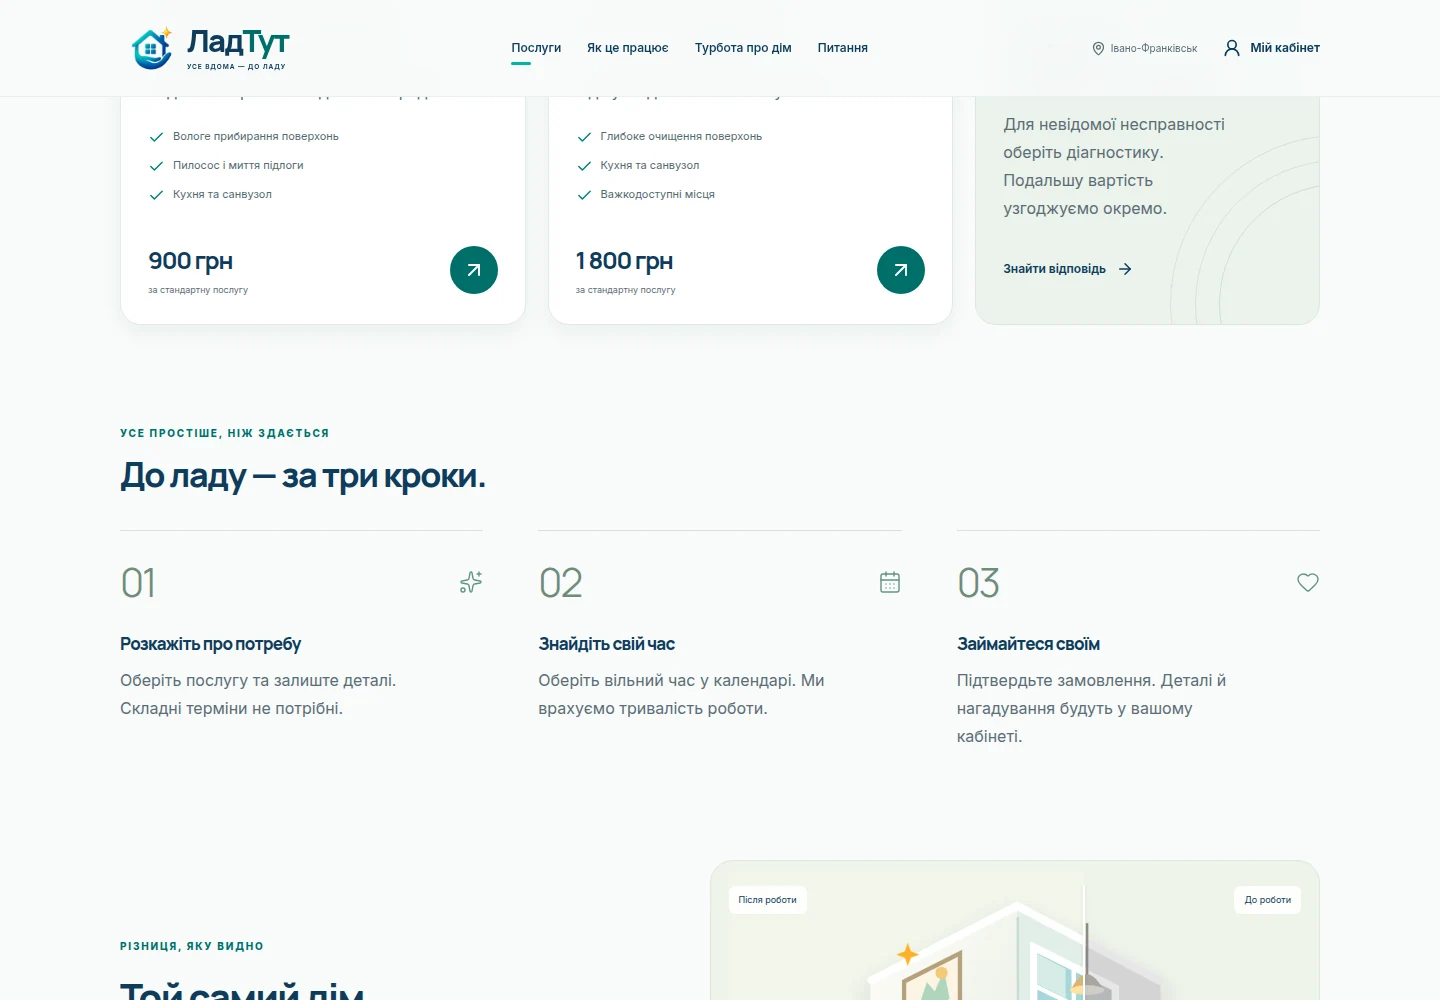The image size is (1440, 1000).
Task: Click the 900 грн price text
Action: [x=191, y=261]
